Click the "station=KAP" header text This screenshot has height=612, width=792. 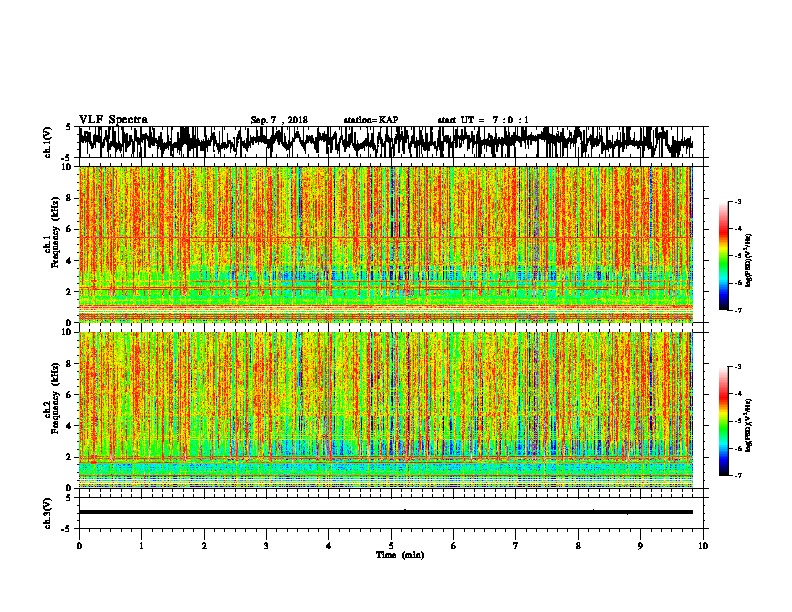[371, 120]
